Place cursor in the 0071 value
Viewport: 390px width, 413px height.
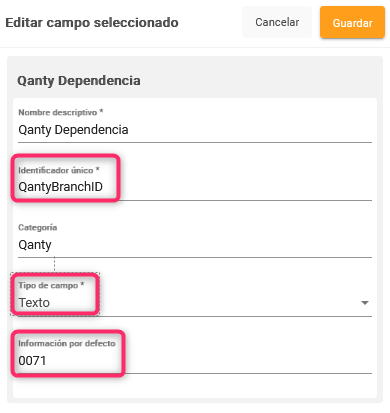coord(32,361)
